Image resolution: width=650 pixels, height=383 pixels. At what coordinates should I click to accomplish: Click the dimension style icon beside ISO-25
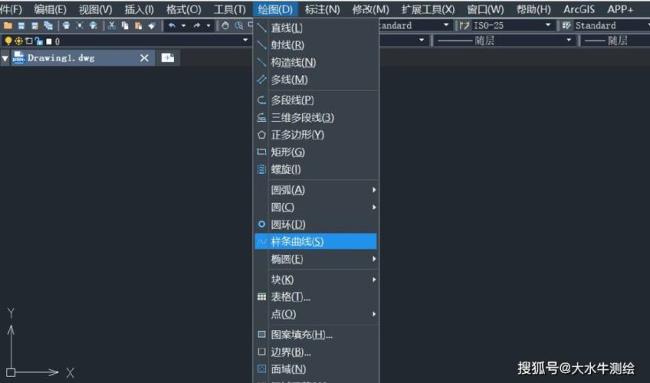(465, 26)
